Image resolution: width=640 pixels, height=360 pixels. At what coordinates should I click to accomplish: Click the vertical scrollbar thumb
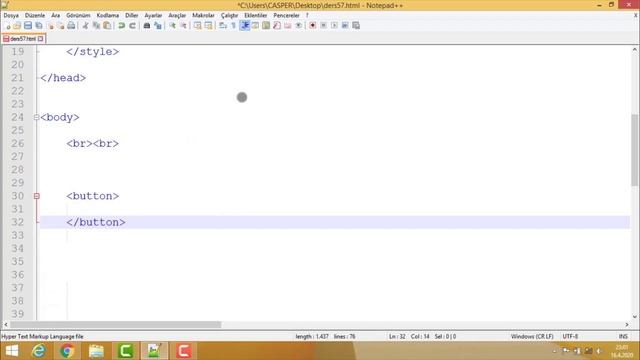click(x=635, y=150)
